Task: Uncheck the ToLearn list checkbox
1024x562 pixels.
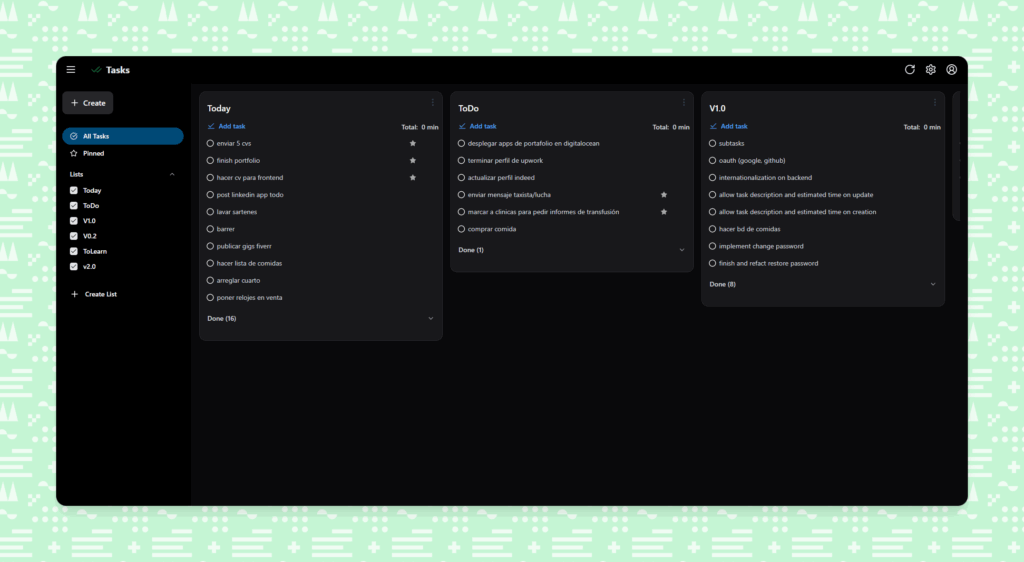Action: pyautogui.click(x=74, y=252)
